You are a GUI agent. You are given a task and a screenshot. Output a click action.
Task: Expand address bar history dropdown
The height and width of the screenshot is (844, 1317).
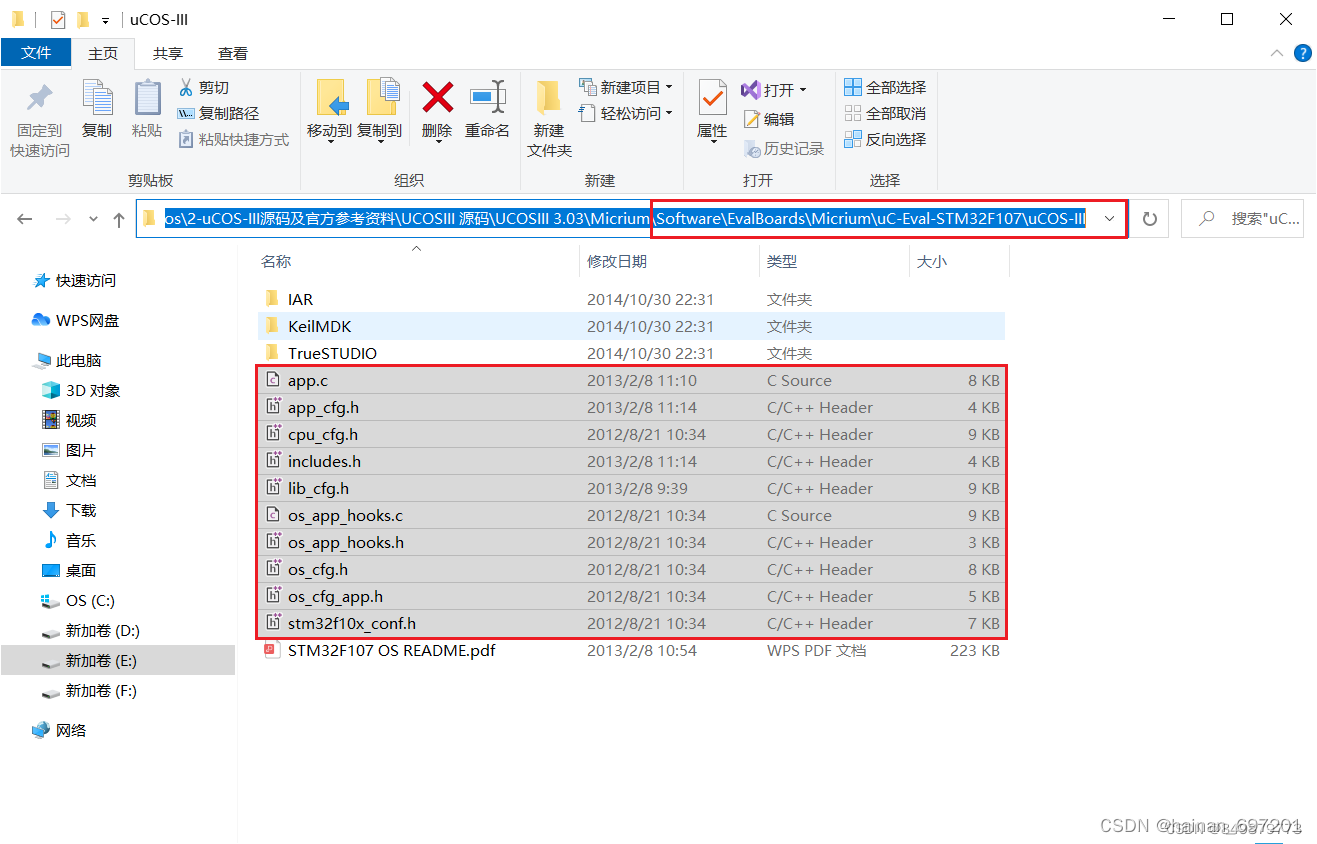coord(1109,219)
